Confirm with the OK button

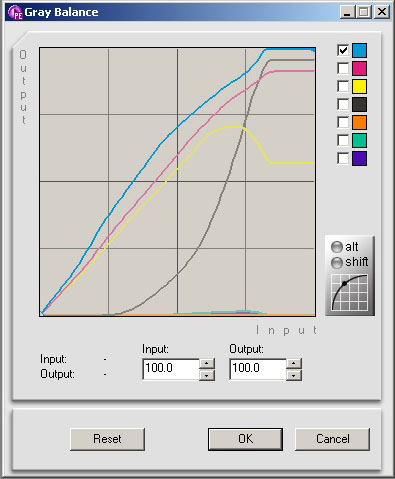coord(245,439)
